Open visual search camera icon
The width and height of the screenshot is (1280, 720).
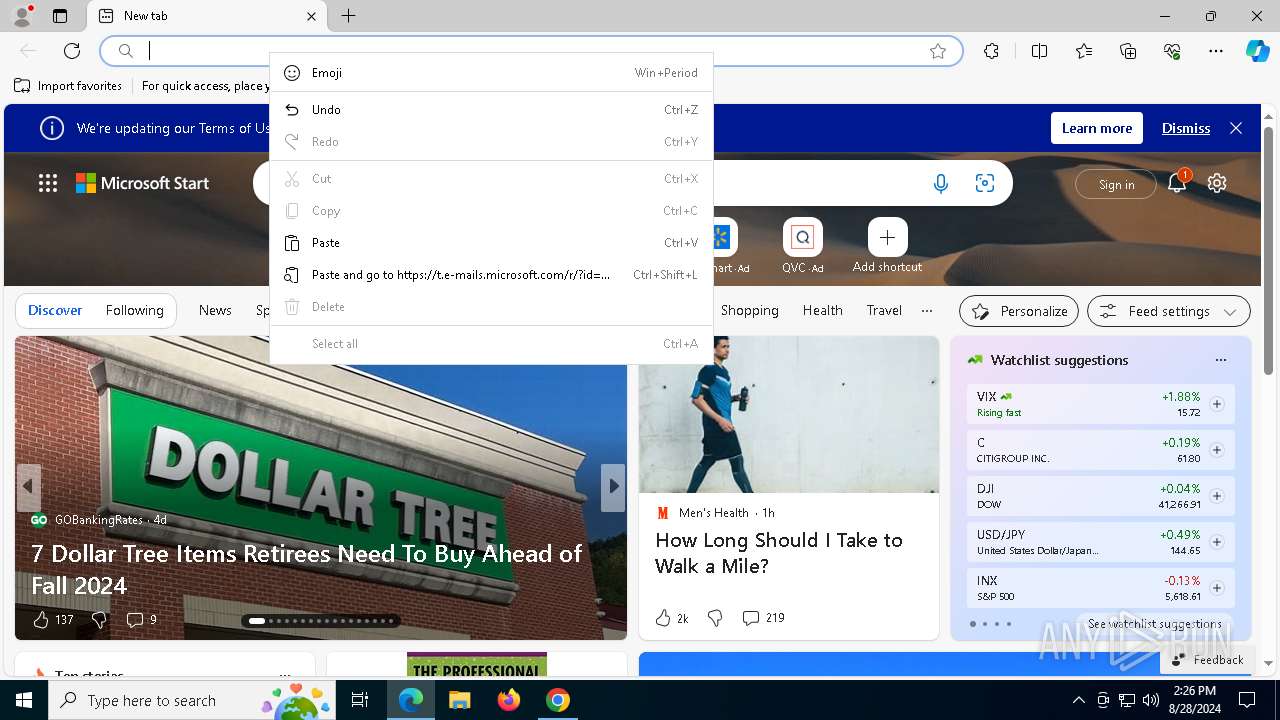point(985,183)
